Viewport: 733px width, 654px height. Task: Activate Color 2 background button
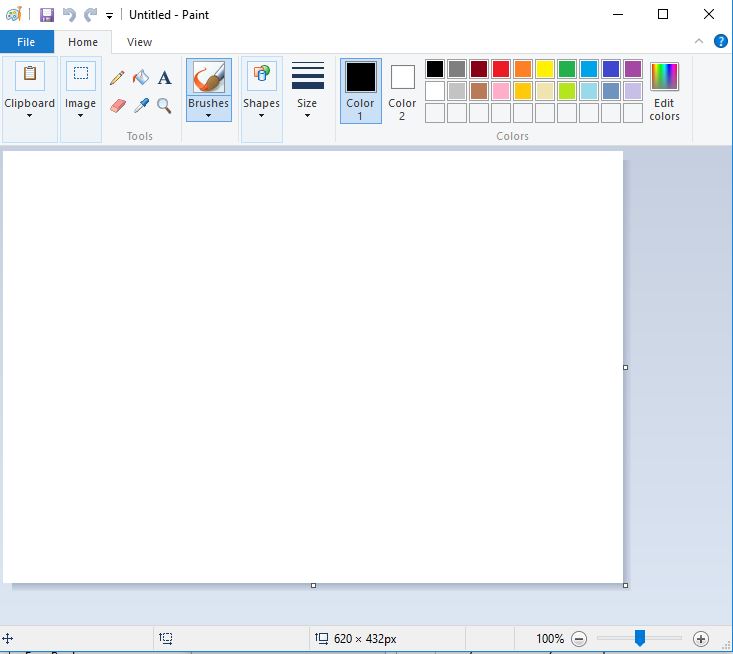pos(402,91)
